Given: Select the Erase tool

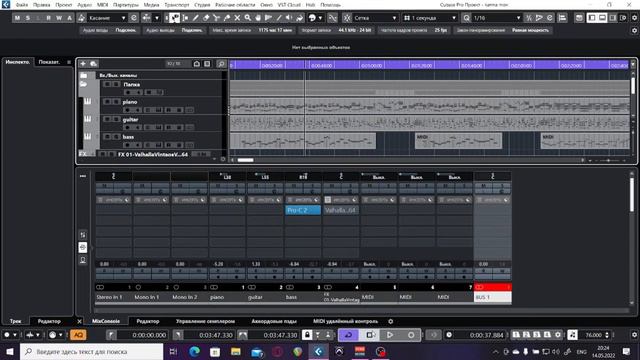Looking at the screenshot, I should 206,18.
